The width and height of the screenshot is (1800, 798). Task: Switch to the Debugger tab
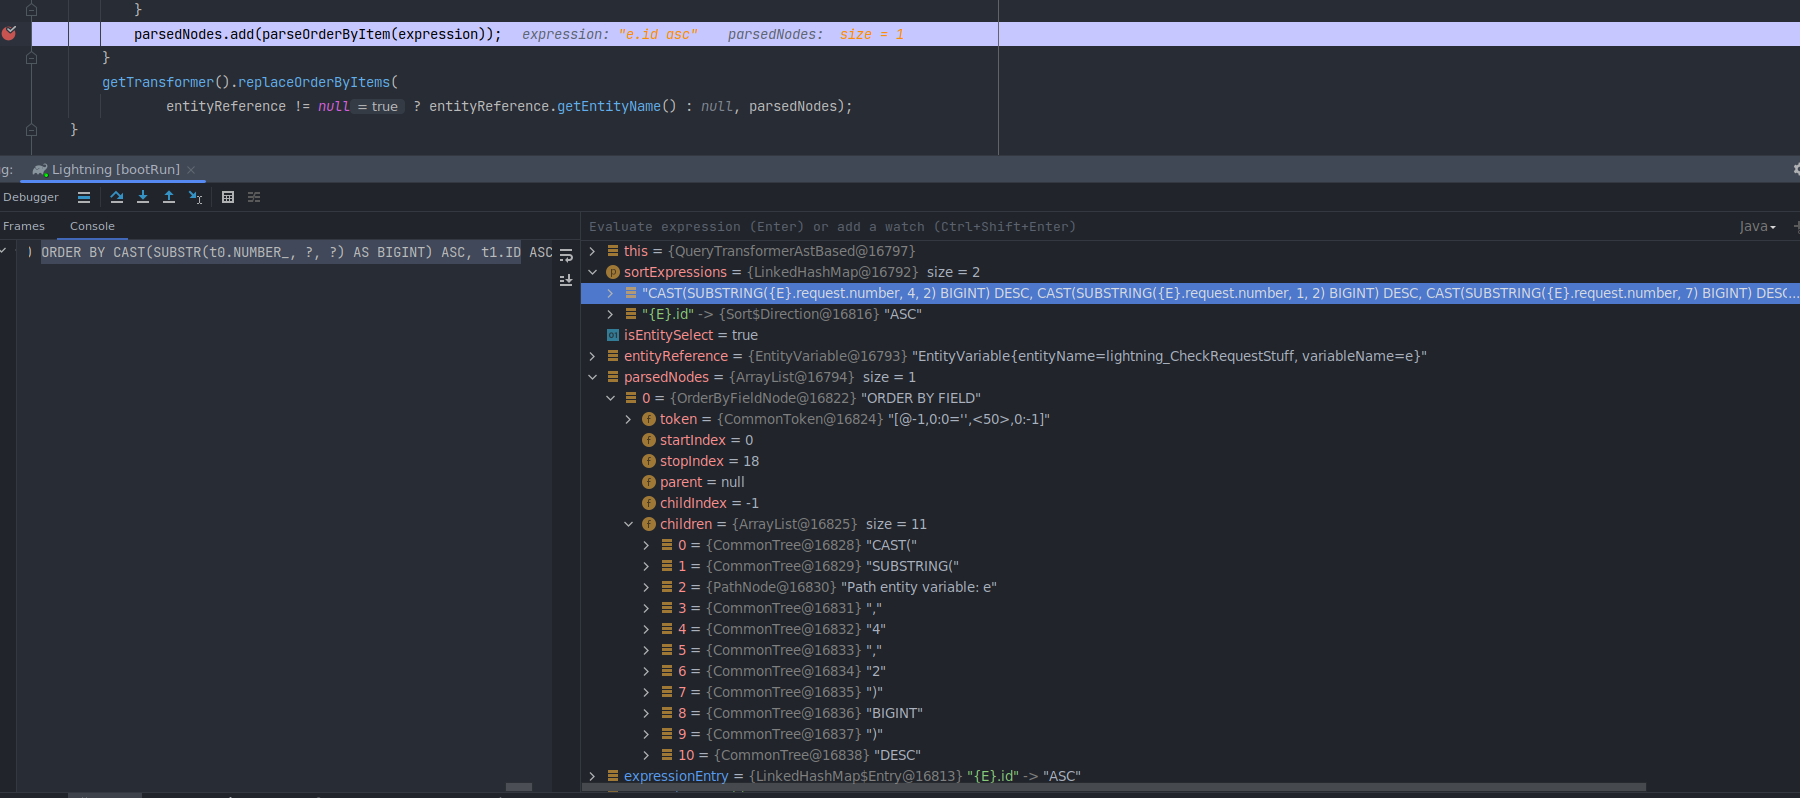[x=31, y=197]
